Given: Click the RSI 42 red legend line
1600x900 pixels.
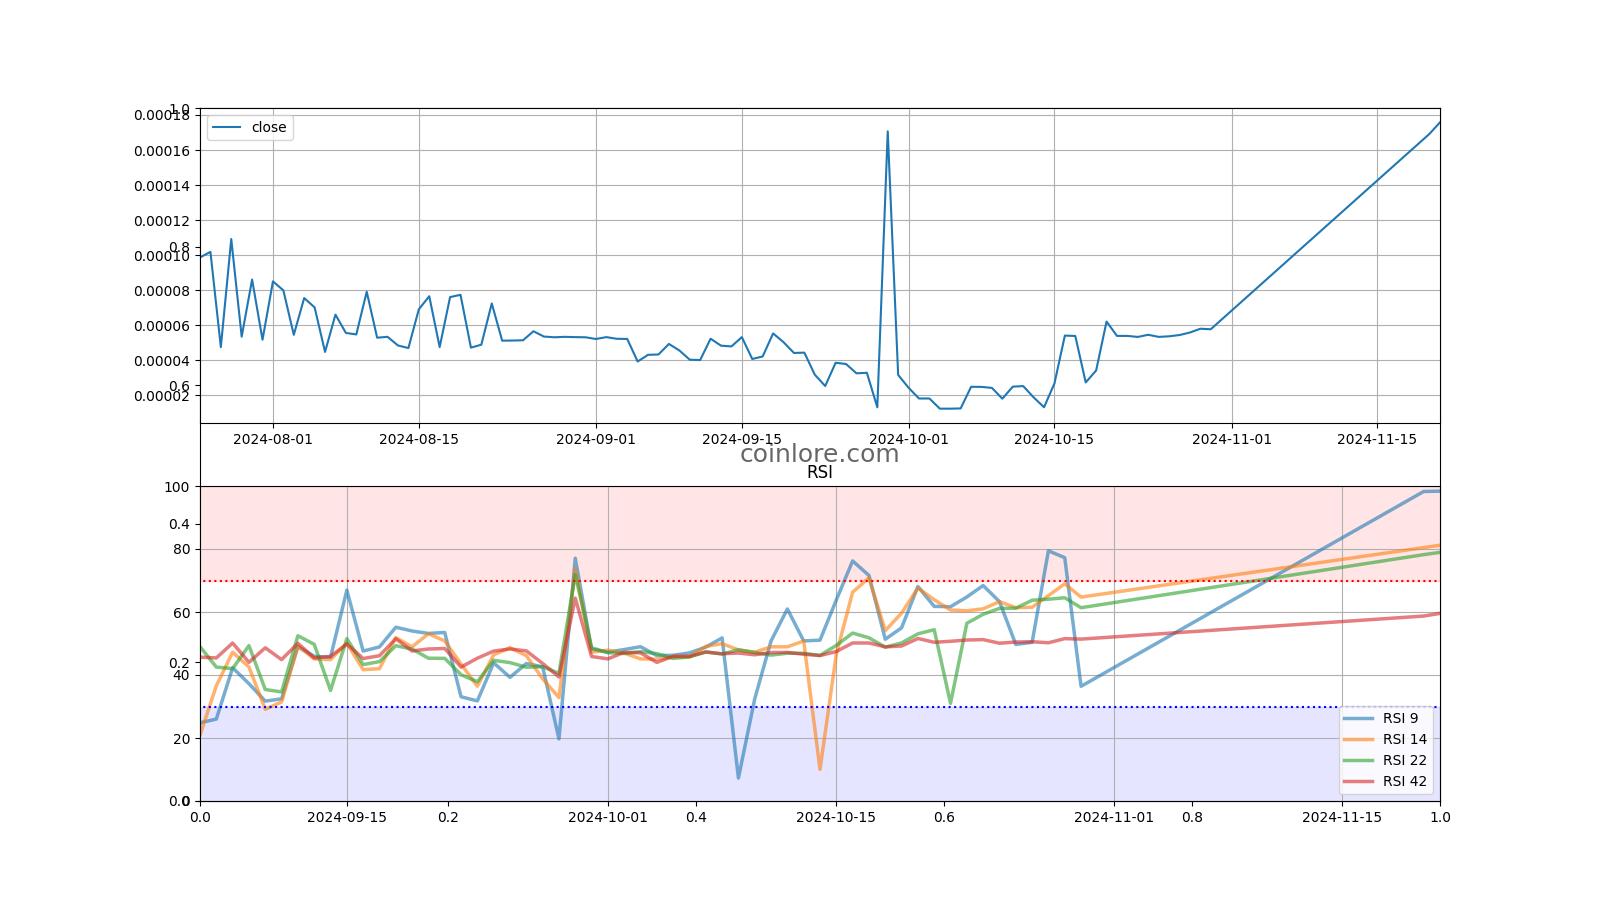Looking at the screenshot, I should tap(1359, 781).
